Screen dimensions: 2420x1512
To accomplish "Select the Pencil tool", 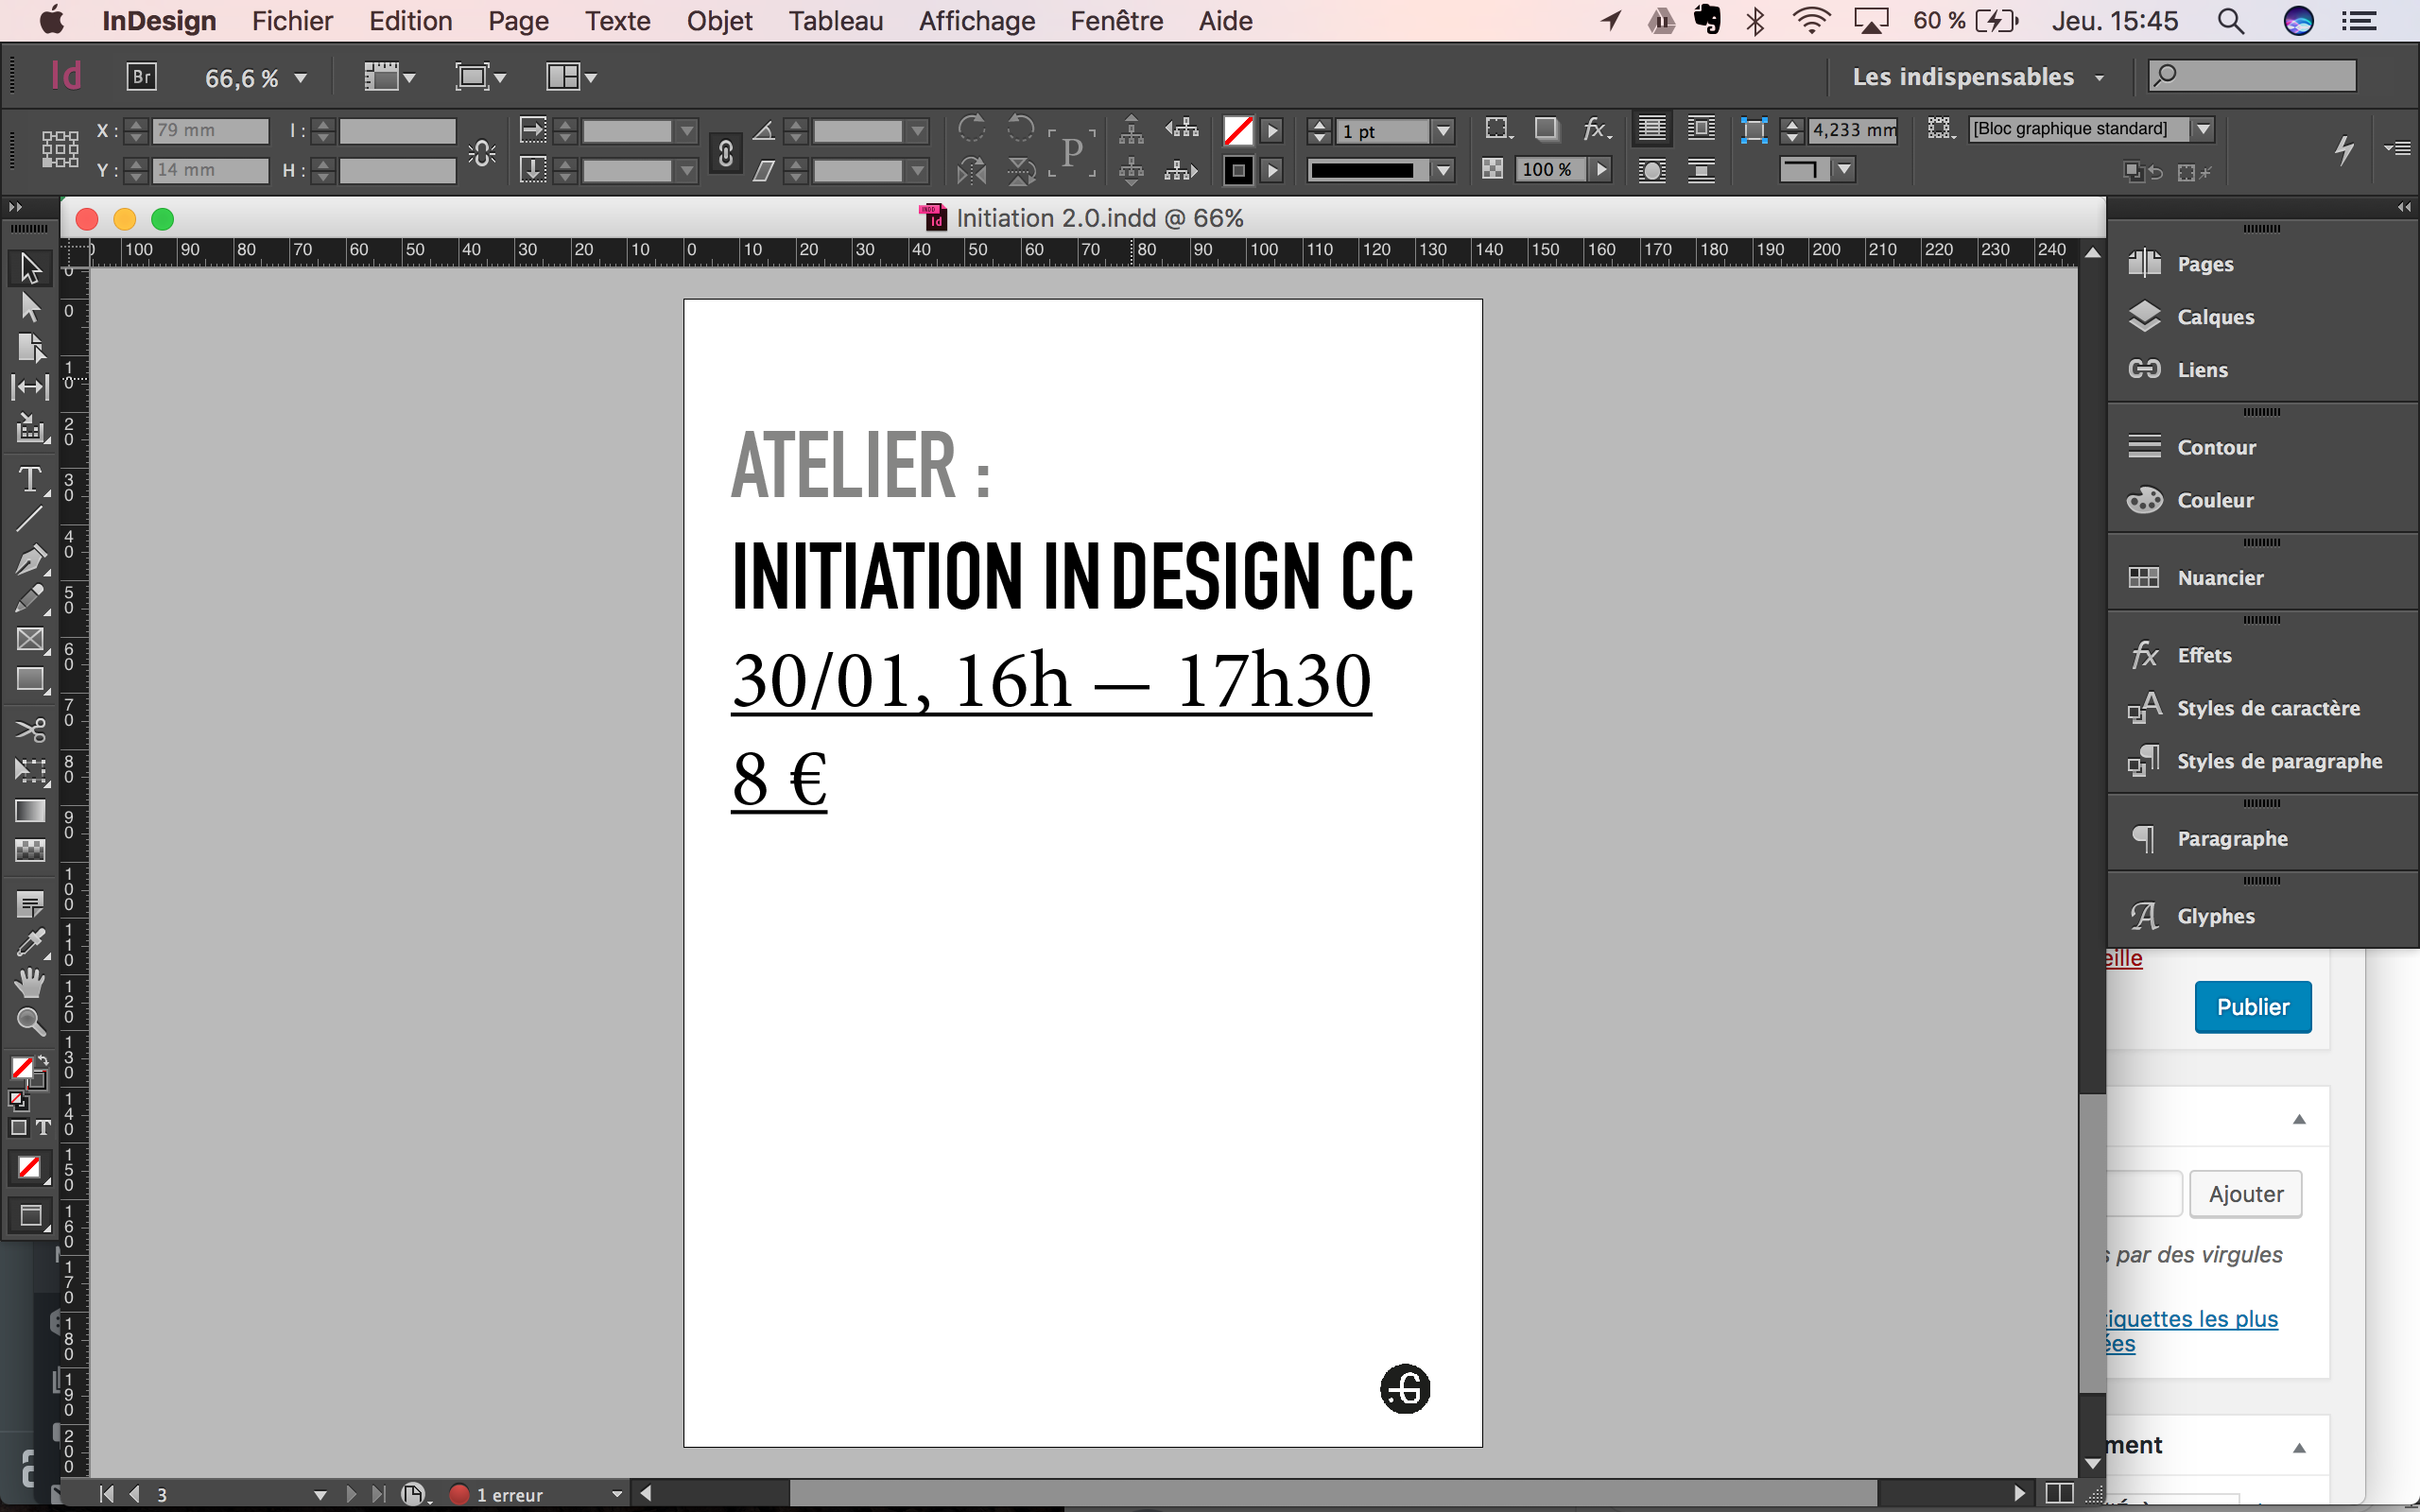I will coord(30,598).
